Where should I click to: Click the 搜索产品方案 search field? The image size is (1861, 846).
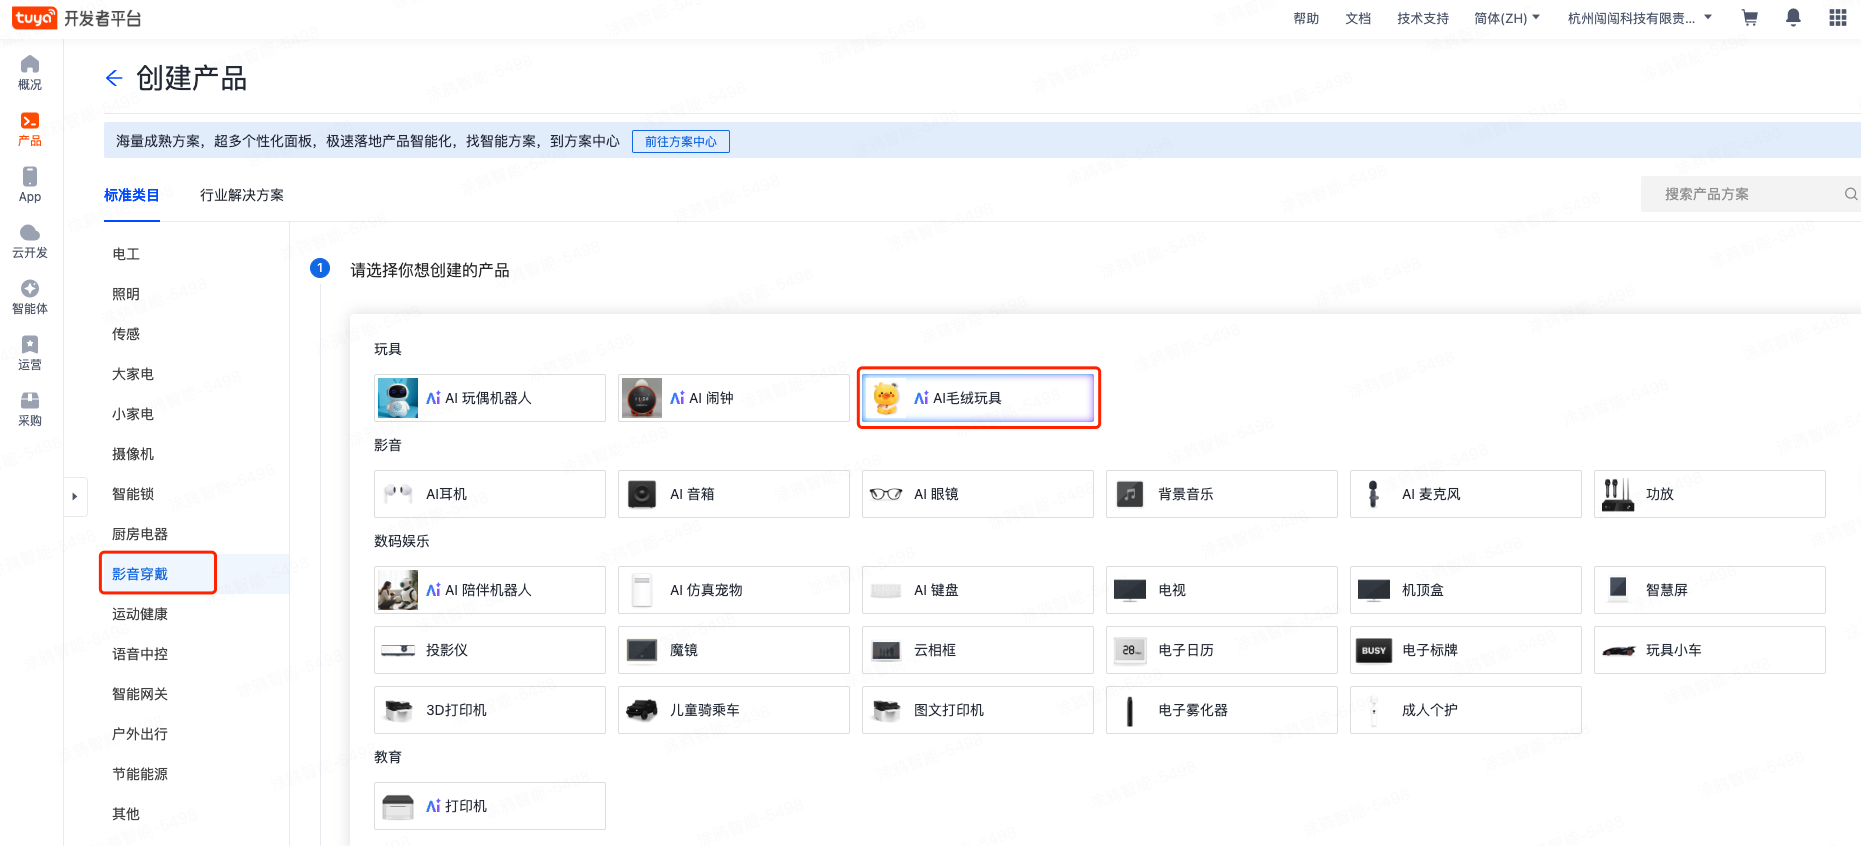1740,194
